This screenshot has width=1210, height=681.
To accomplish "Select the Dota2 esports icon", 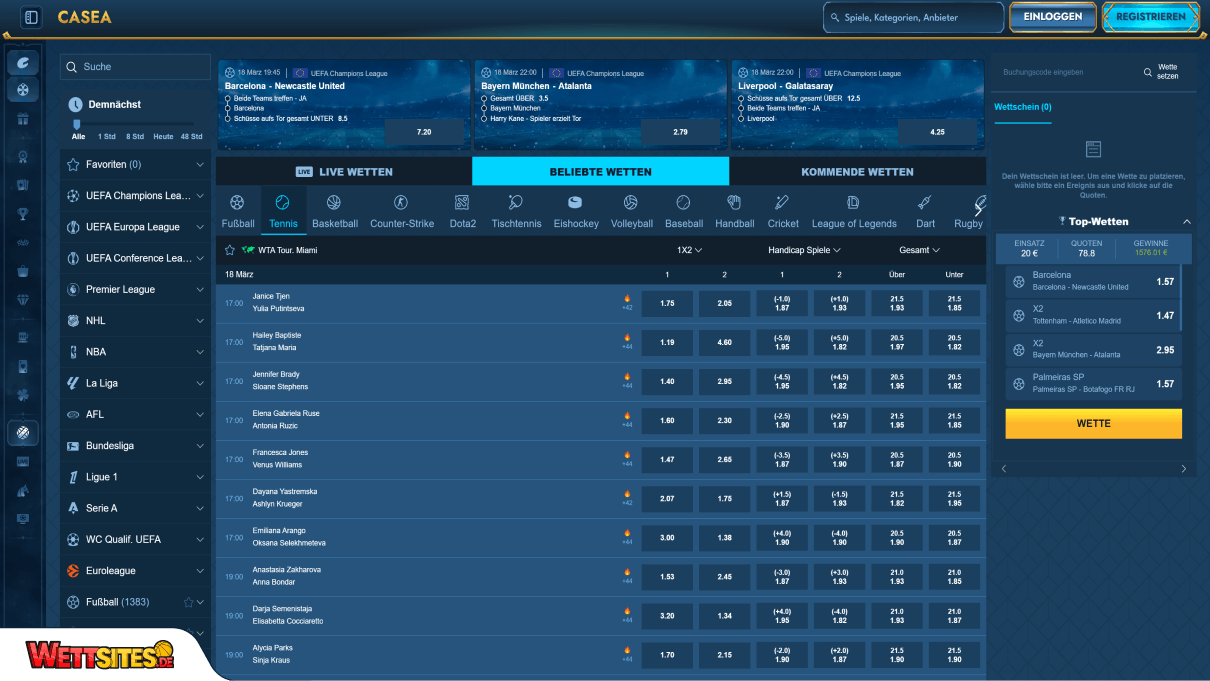I will pos(462,208).
